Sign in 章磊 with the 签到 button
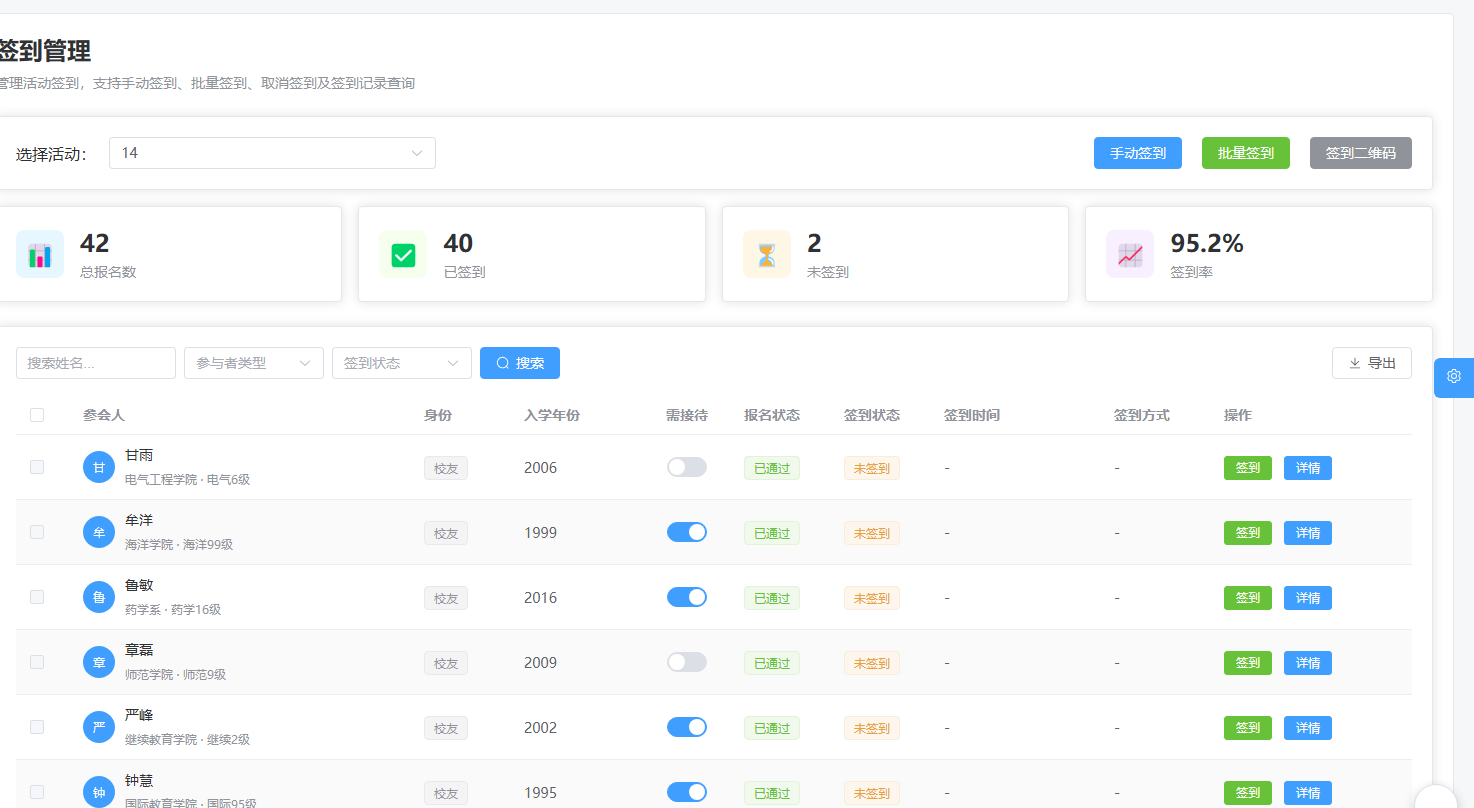The width and height of the screenshot is (1474, 808). click(1248, 663)
